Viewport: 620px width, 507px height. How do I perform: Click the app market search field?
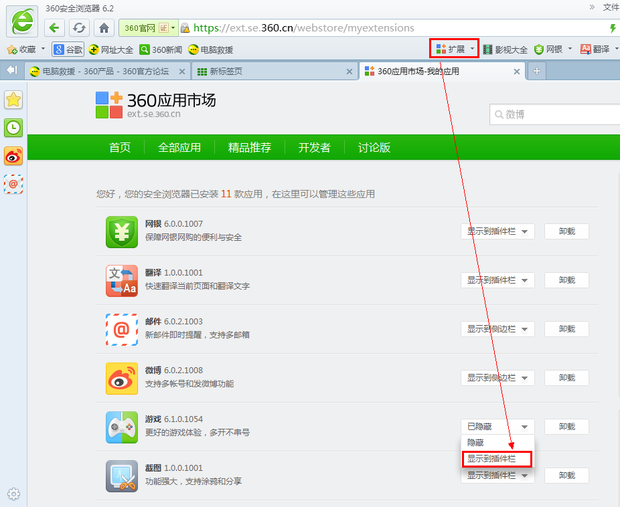point(555,115)
